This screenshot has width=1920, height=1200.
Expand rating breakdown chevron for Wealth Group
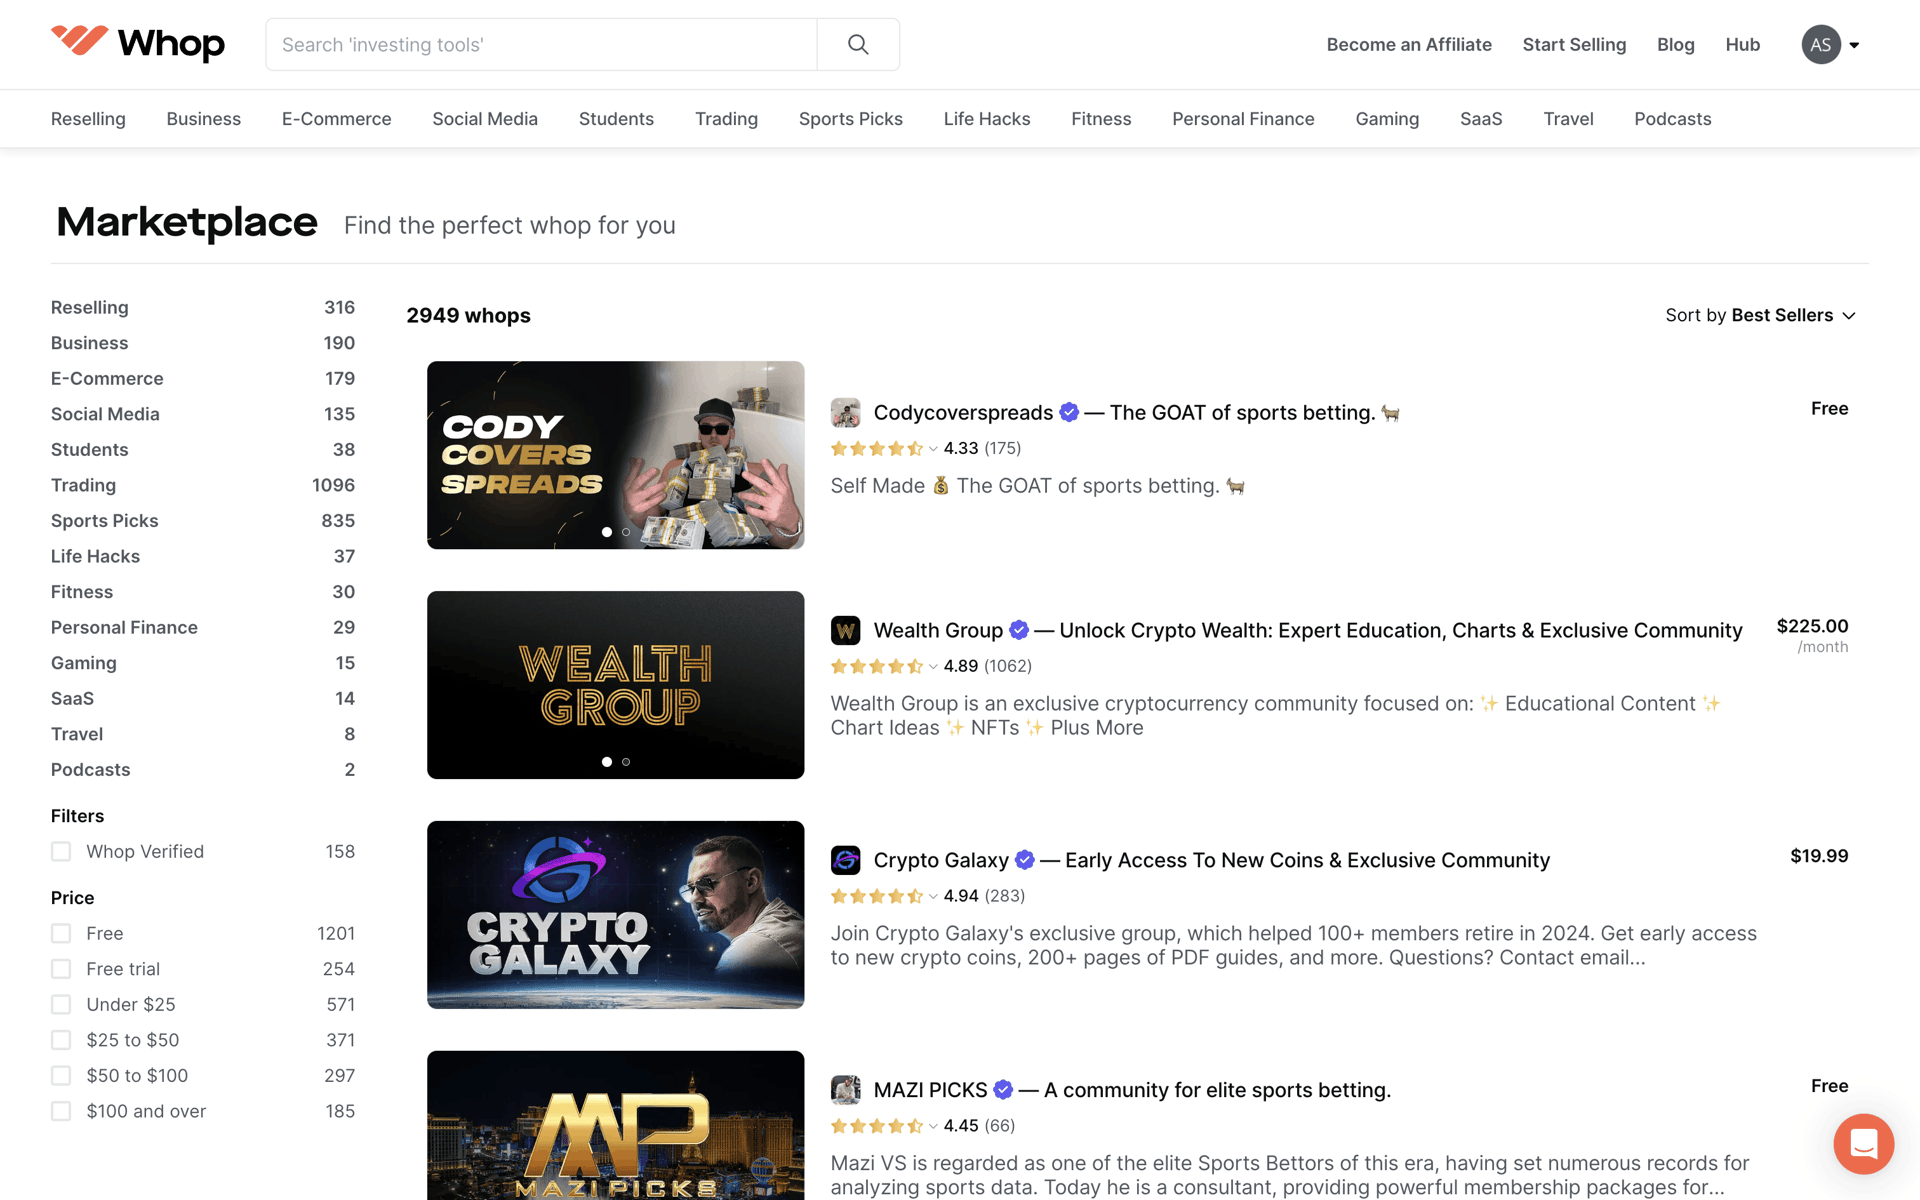pos(933,667)
